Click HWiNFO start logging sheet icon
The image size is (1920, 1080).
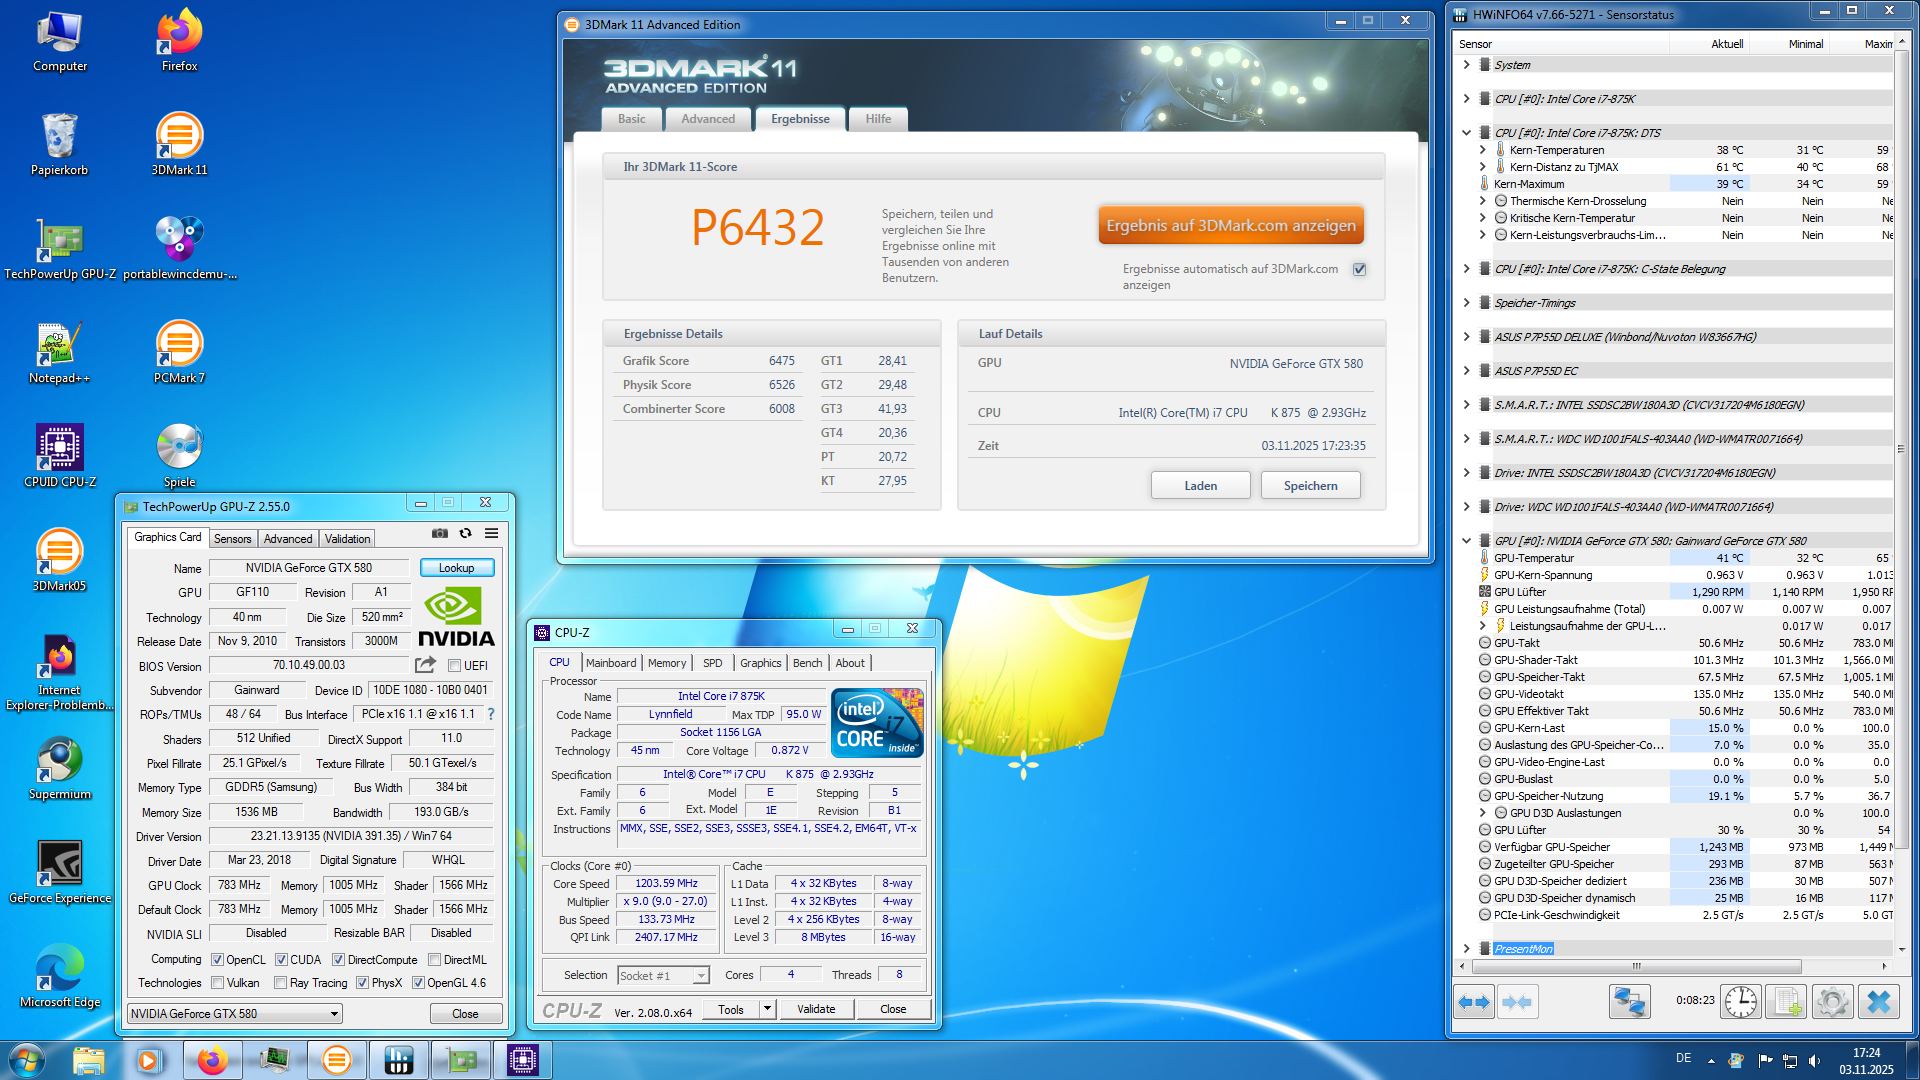coord(1787,1002)
